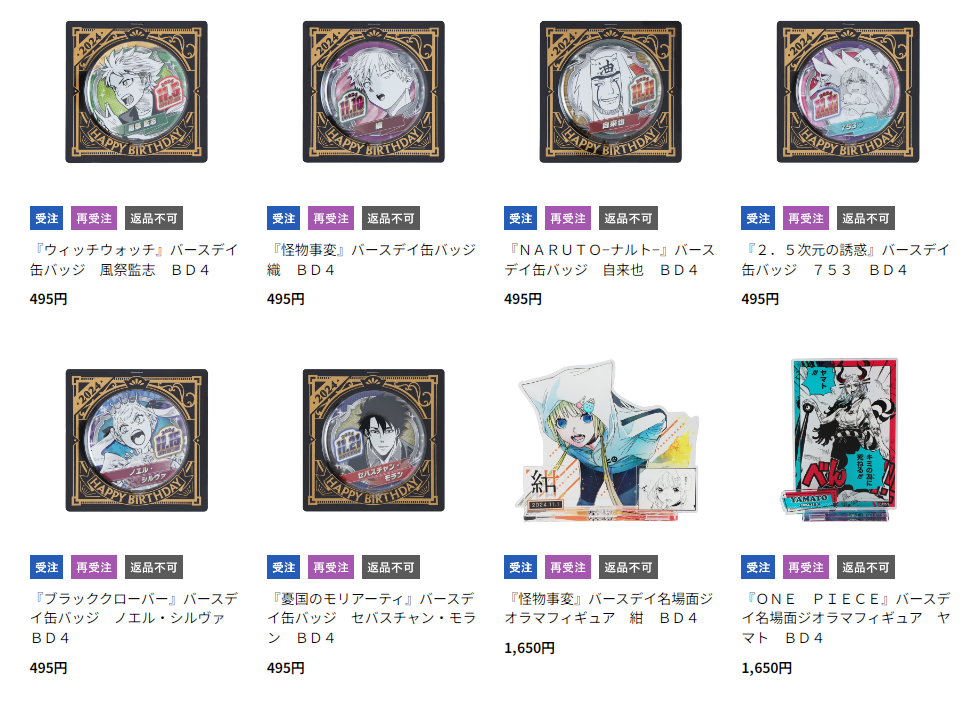The width and height of the screenshot is (973, 701).
Task: Open the Black Clover ノエル・シルヴァ badge image
Action: (137, 440)
